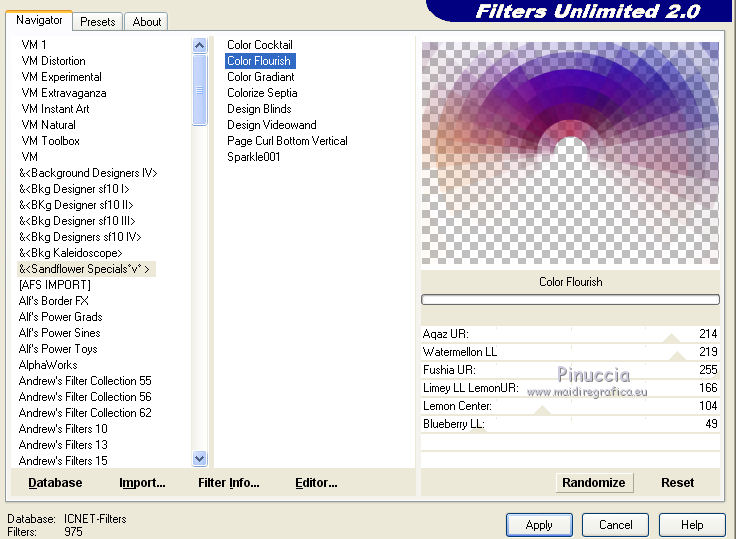This screenshot has height=539, width=736.
Task: Select &<Bkg Designer sf10 I> category
Action: (74, 189)
